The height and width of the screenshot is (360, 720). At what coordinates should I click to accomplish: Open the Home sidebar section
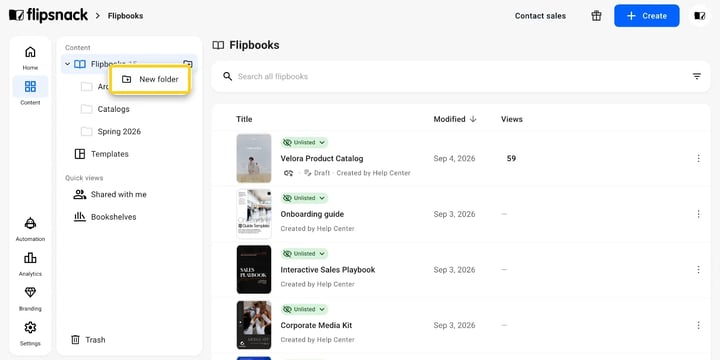click(30, 58)
